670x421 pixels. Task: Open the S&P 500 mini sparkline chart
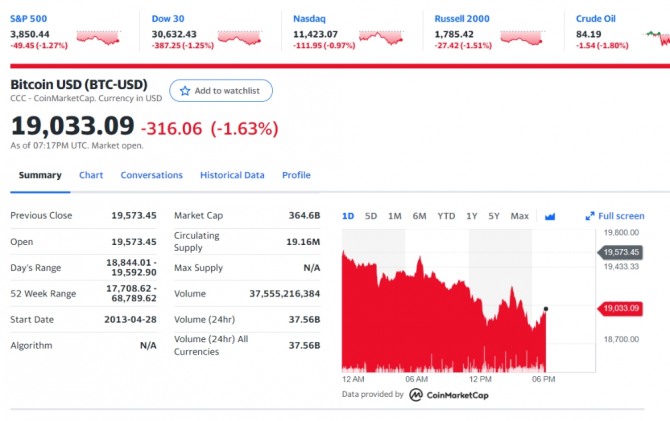(98, 38)
